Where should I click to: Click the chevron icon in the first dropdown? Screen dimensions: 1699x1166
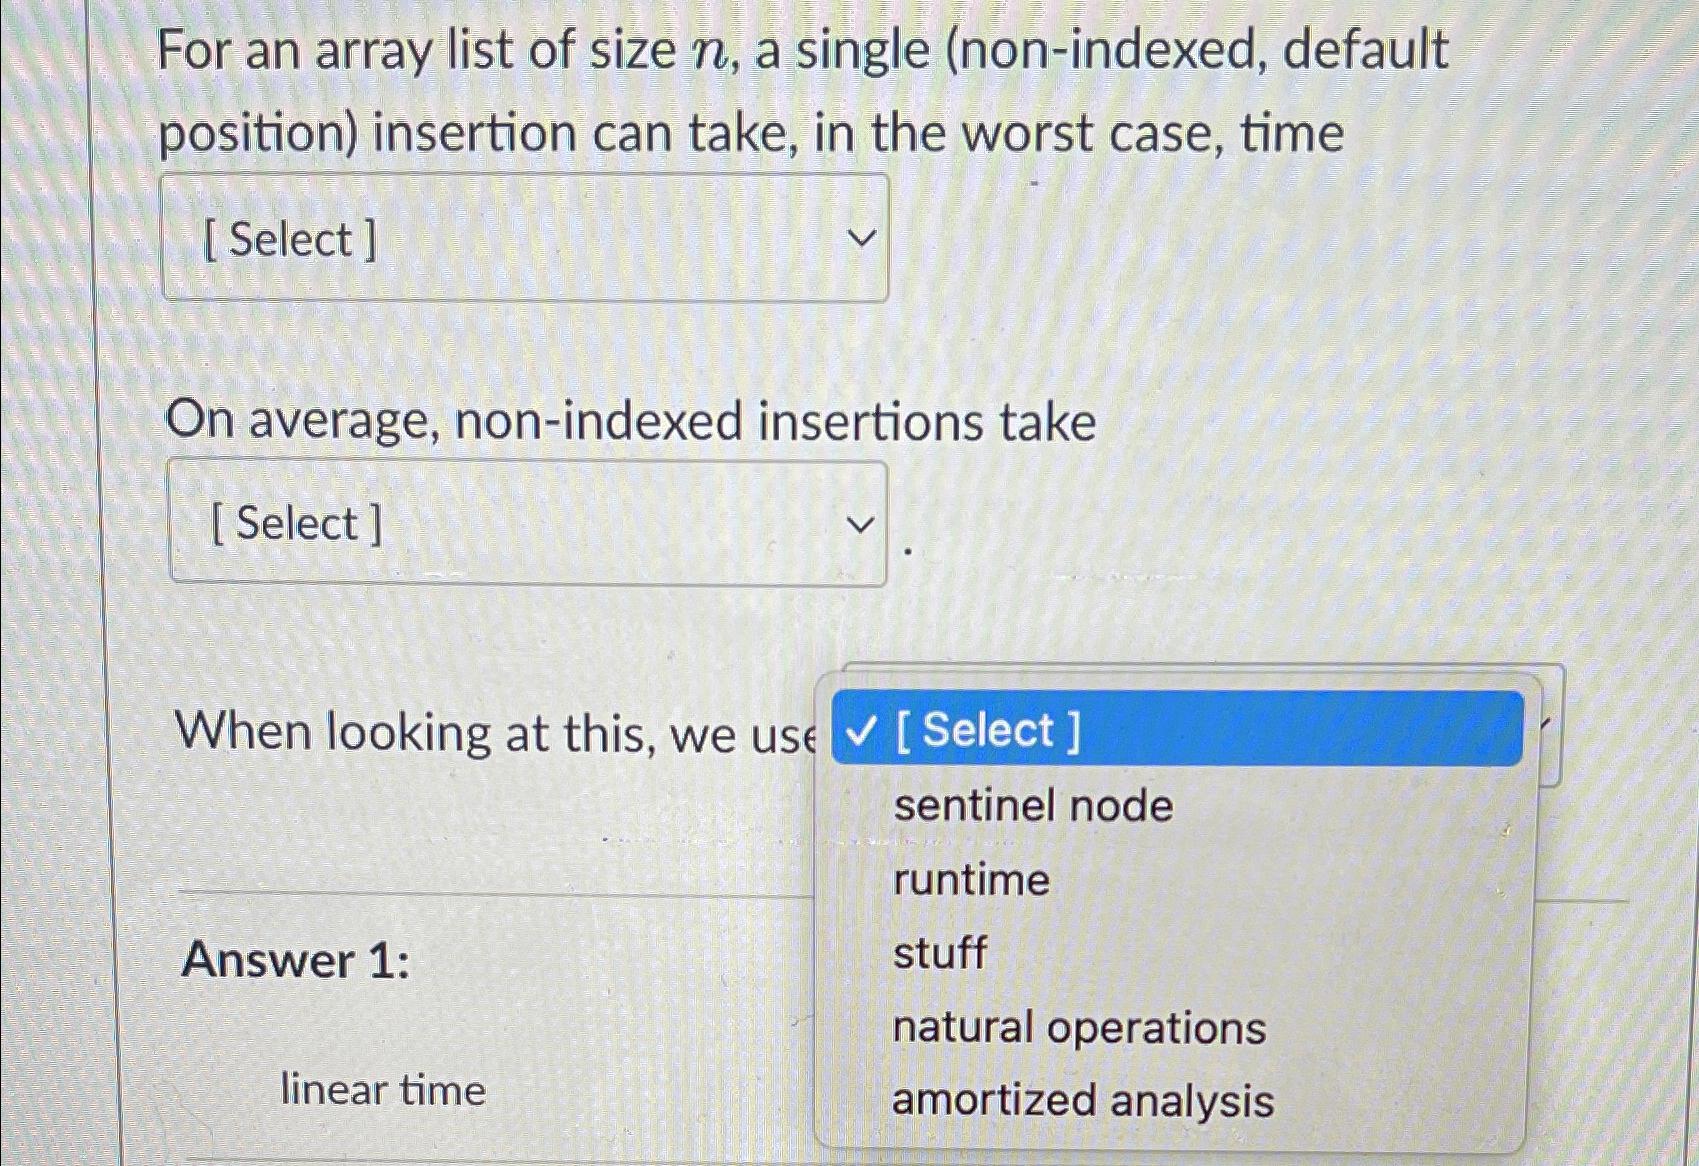point(861,238)
